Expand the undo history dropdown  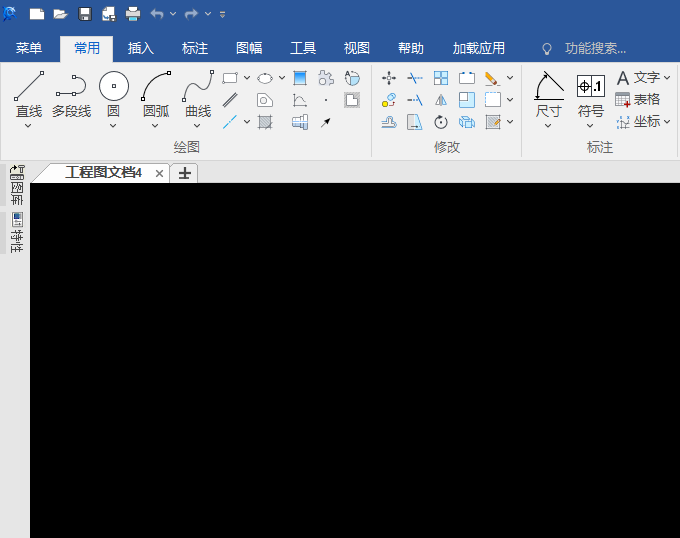tap(173, 14)
